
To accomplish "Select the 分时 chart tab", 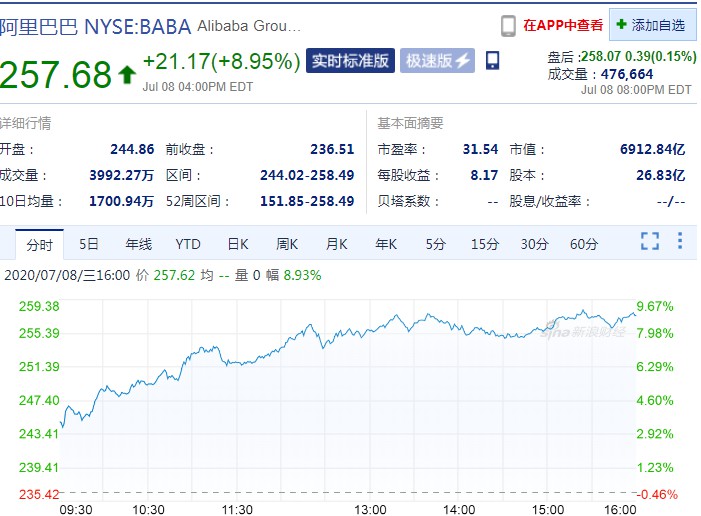I will 39,245.
